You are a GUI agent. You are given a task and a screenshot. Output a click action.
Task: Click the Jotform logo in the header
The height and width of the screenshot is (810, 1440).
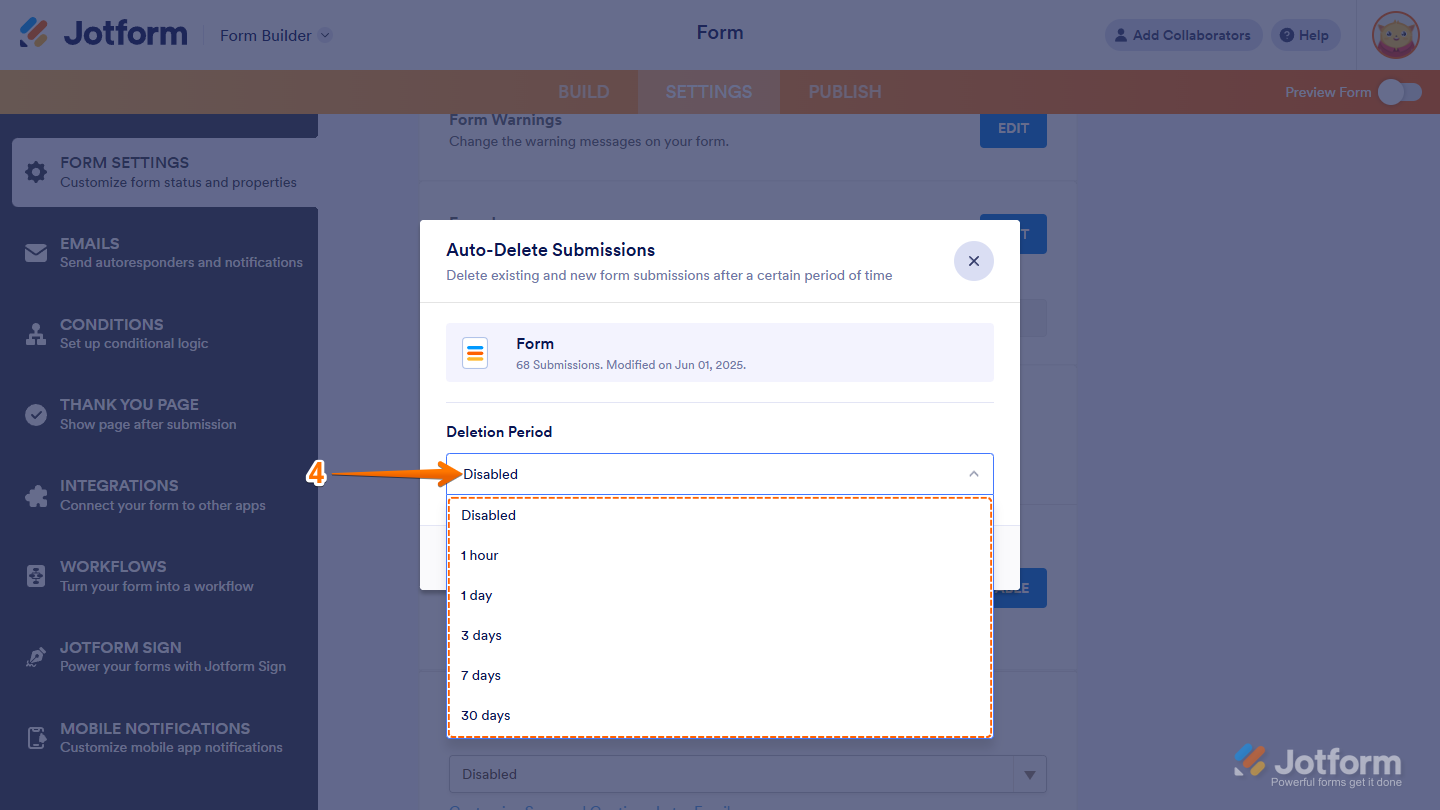(103, 33)
